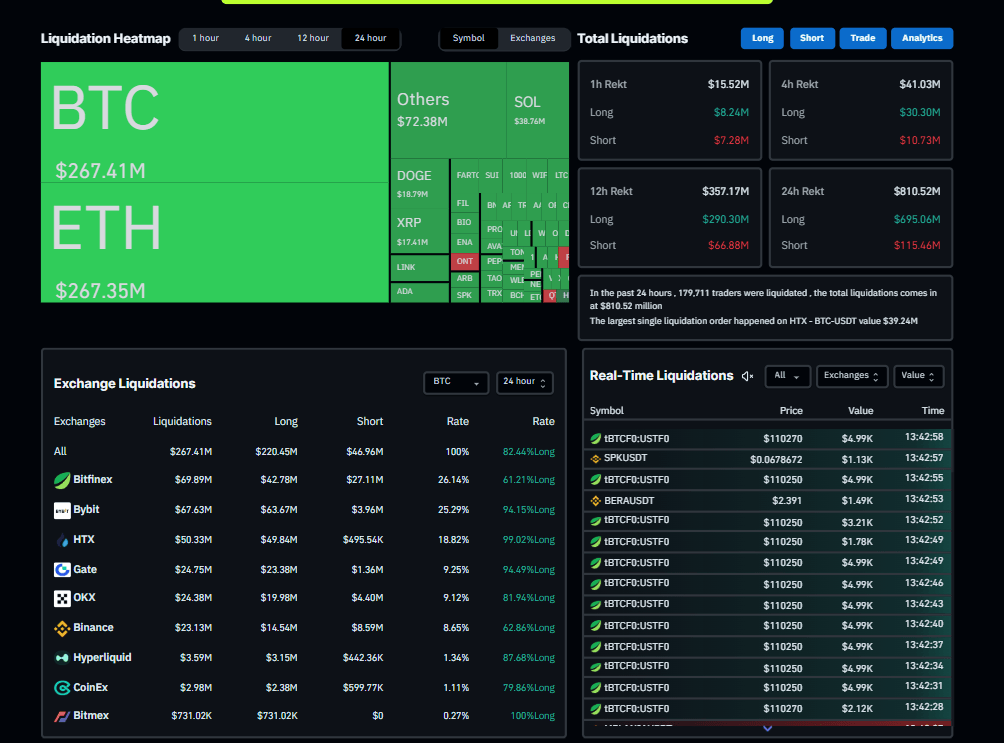Screen dimensions: 1004x743
Task: Click the HTX exchange logo icon
Action: pos(62,540)
